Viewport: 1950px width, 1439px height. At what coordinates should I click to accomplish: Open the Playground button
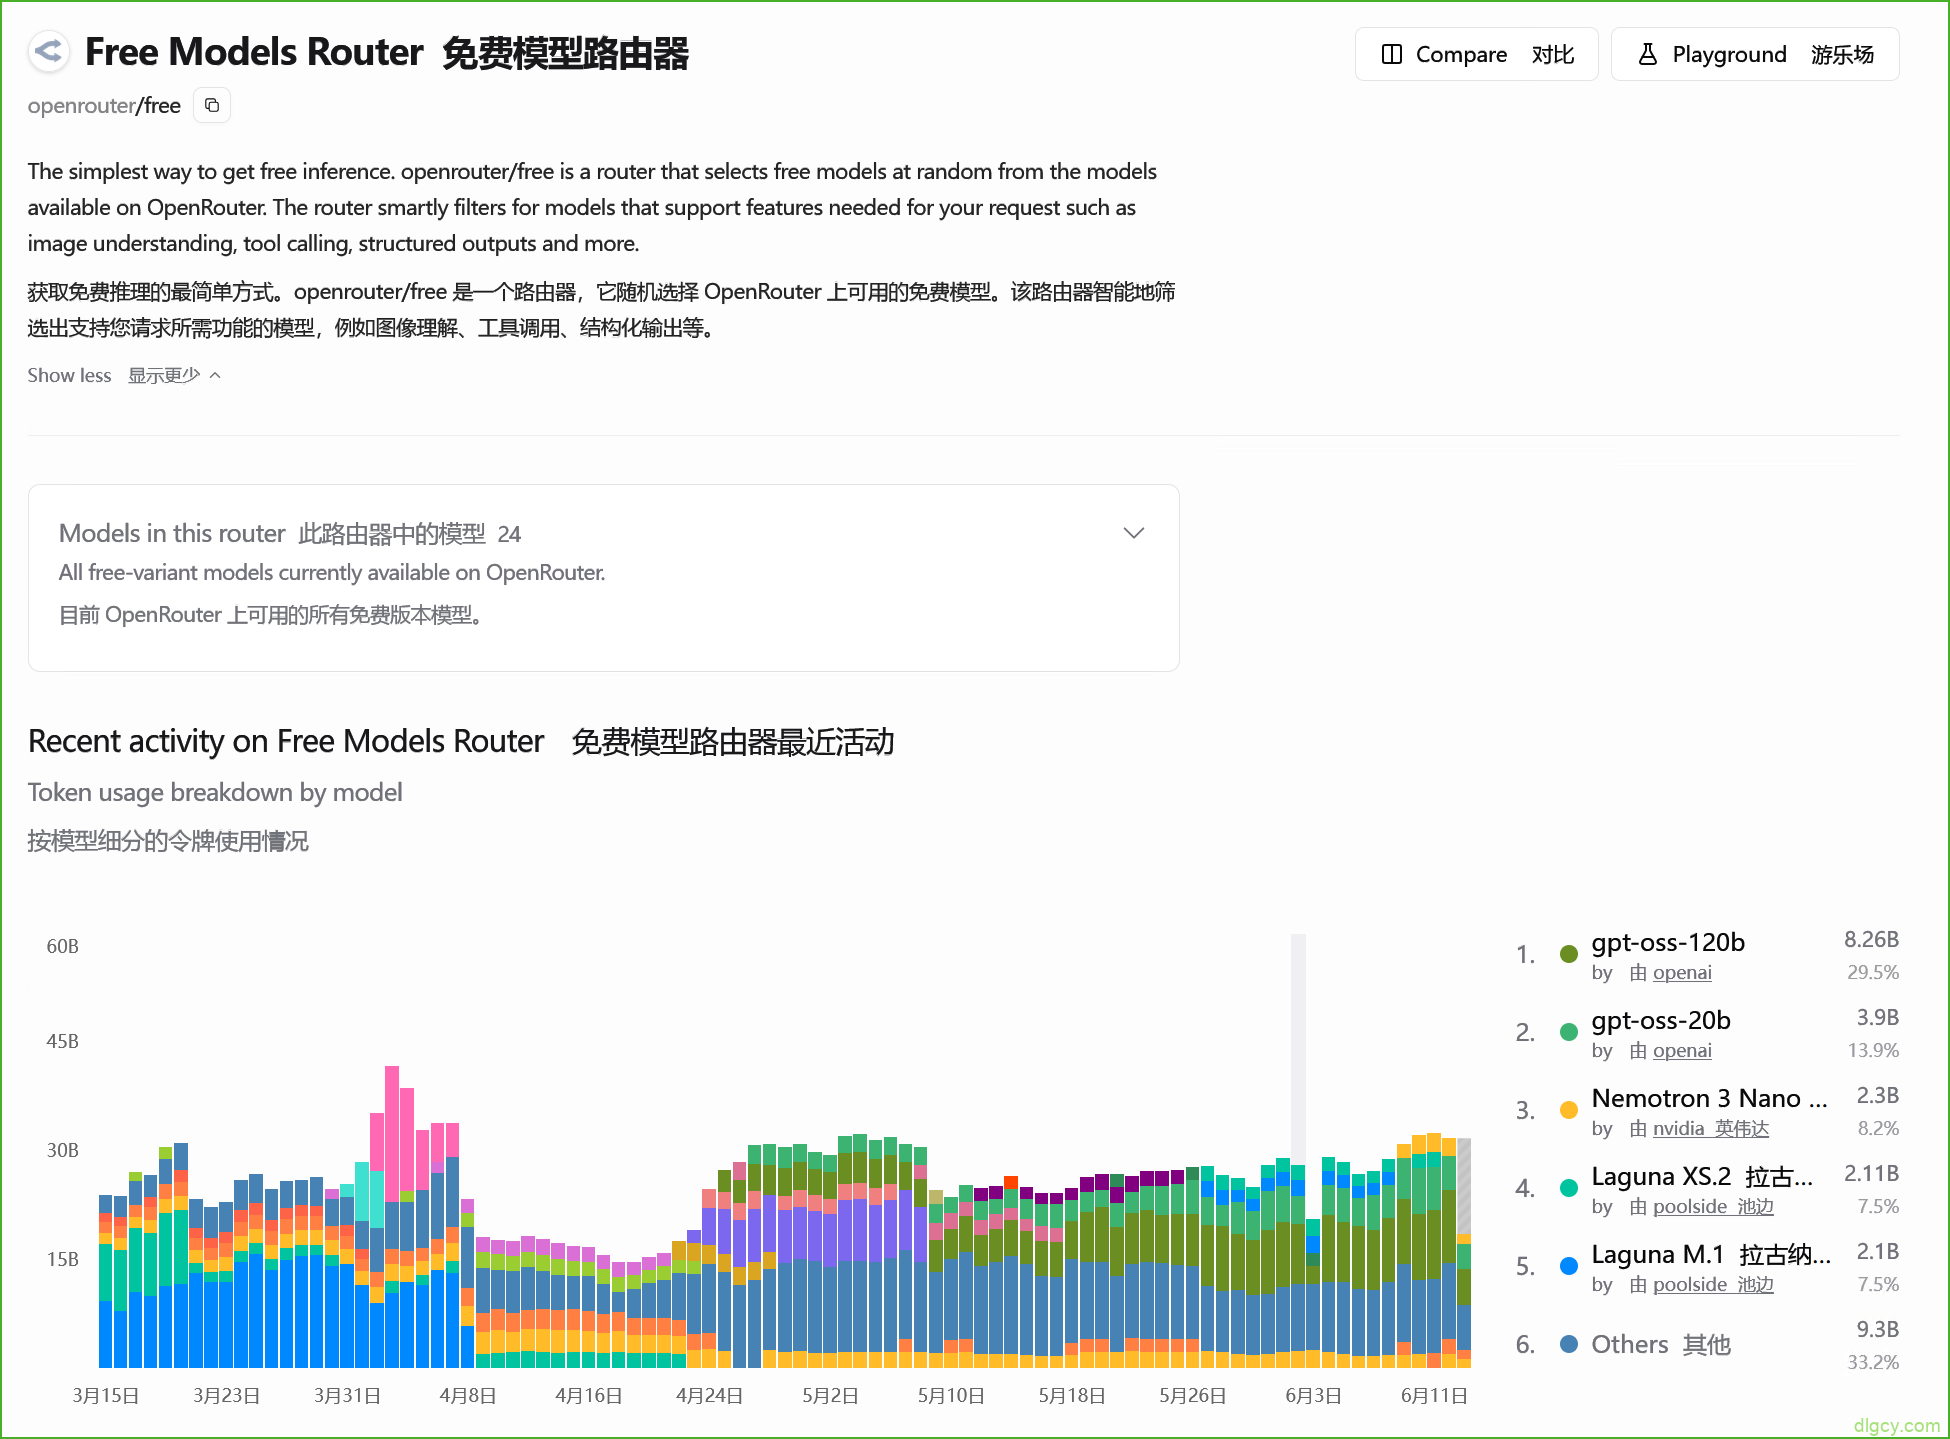coord(1754,54)
